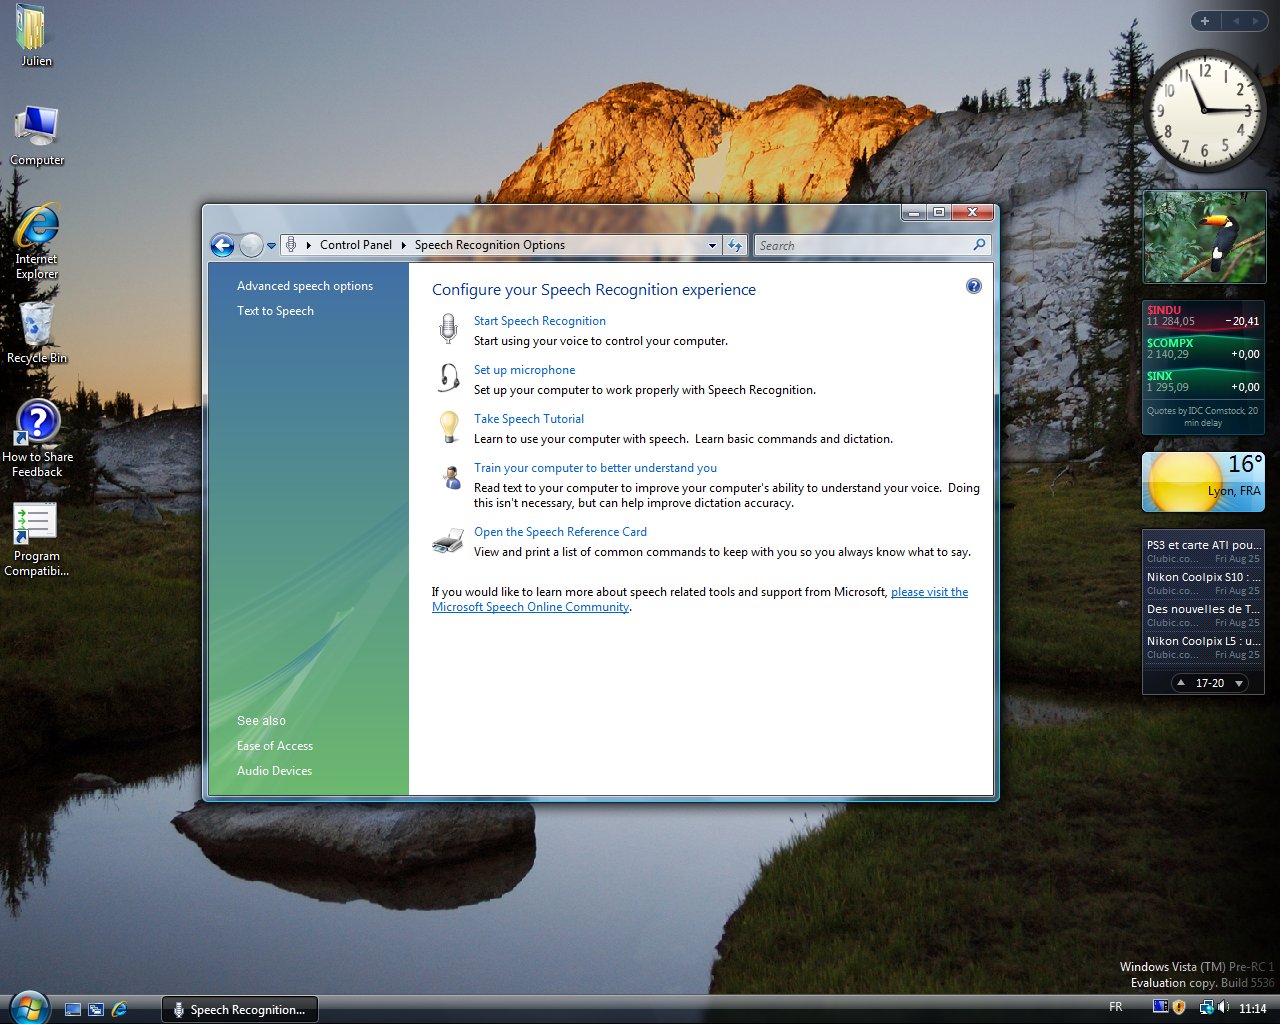Go back with the blue Back arrow
The image size is (1280, 1024).
[223, 245]
